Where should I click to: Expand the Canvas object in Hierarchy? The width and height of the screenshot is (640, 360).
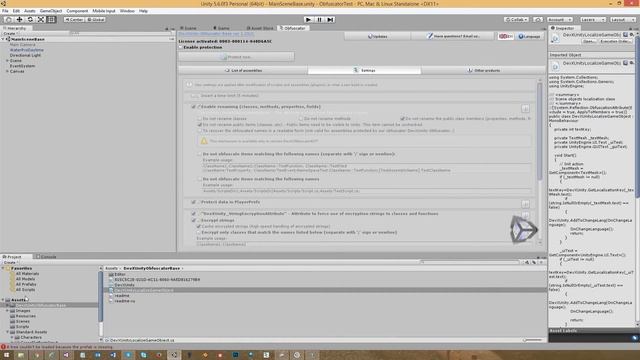[x=7, y=71]
